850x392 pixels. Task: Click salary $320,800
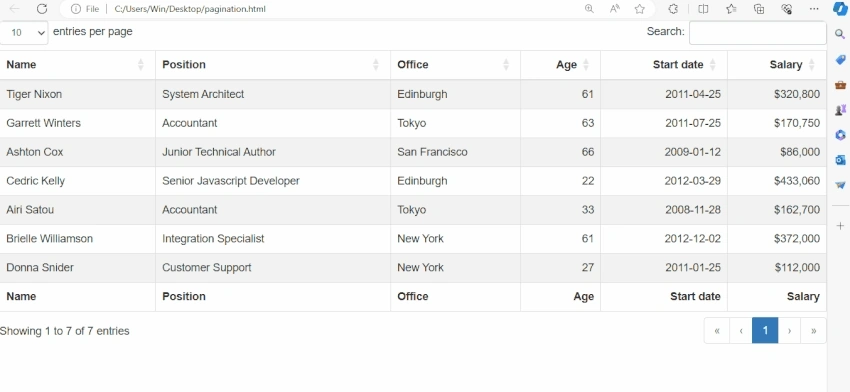tap(797, 94)
